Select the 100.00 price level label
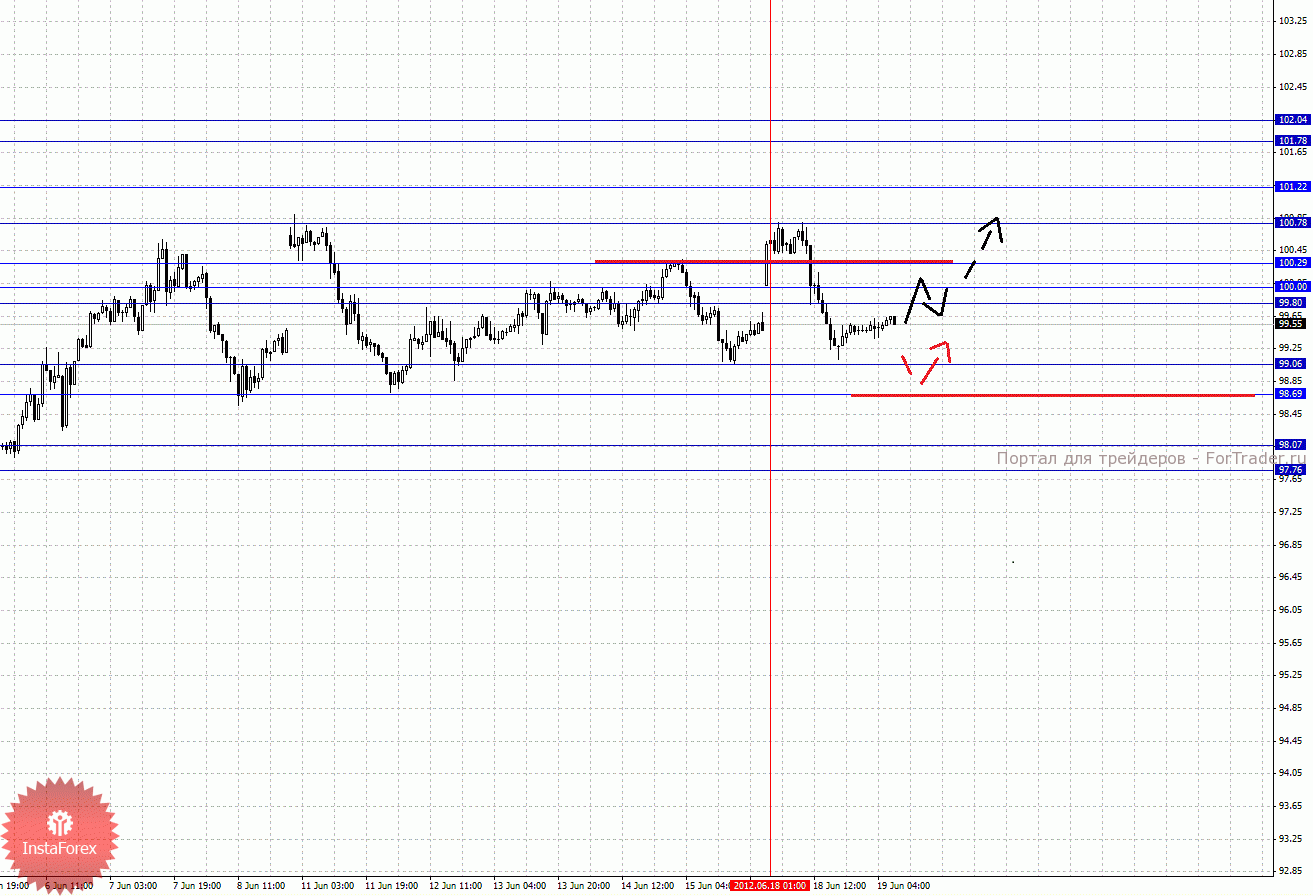This screenshot has height=896, width=1313. coord(1294,287)
